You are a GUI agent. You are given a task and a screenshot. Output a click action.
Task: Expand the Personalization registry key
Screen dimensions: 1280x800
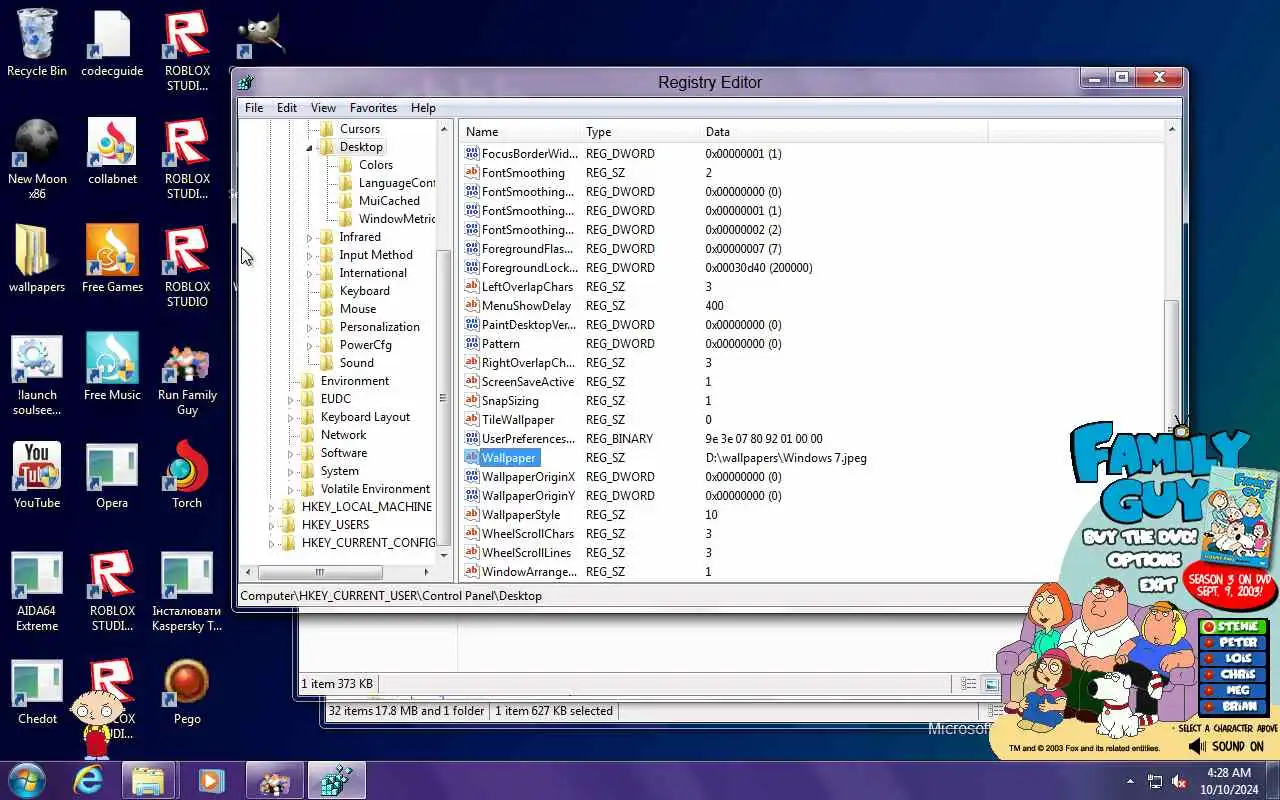tap(310, 327)
